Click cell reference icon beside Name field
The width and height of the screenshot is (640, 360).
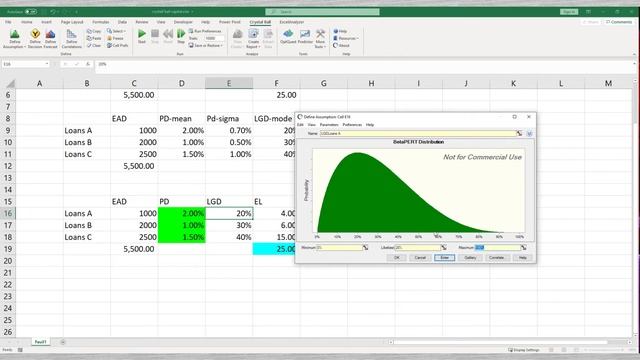519,133
